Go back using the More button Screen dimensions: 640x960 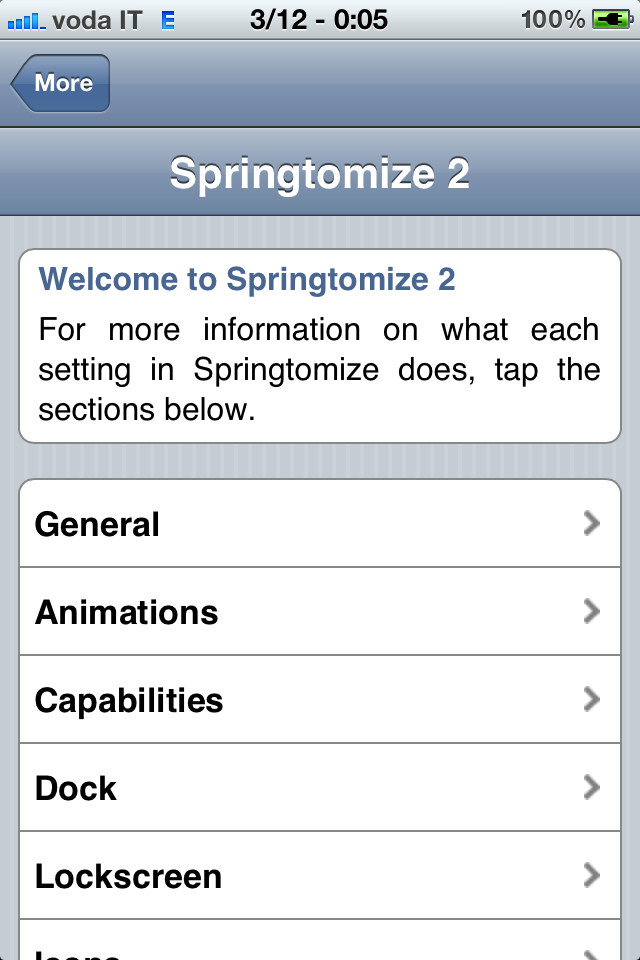click(61, 83)
